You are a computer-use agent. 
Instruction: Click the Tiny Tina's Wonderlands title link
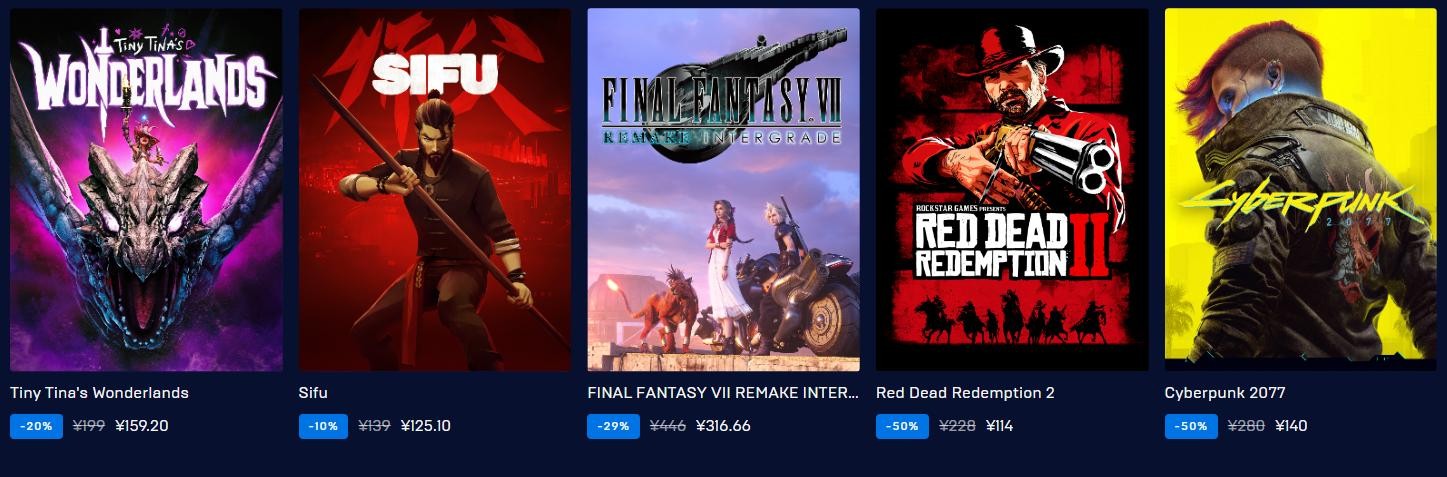pyautogui.click(x=99, y=393)
